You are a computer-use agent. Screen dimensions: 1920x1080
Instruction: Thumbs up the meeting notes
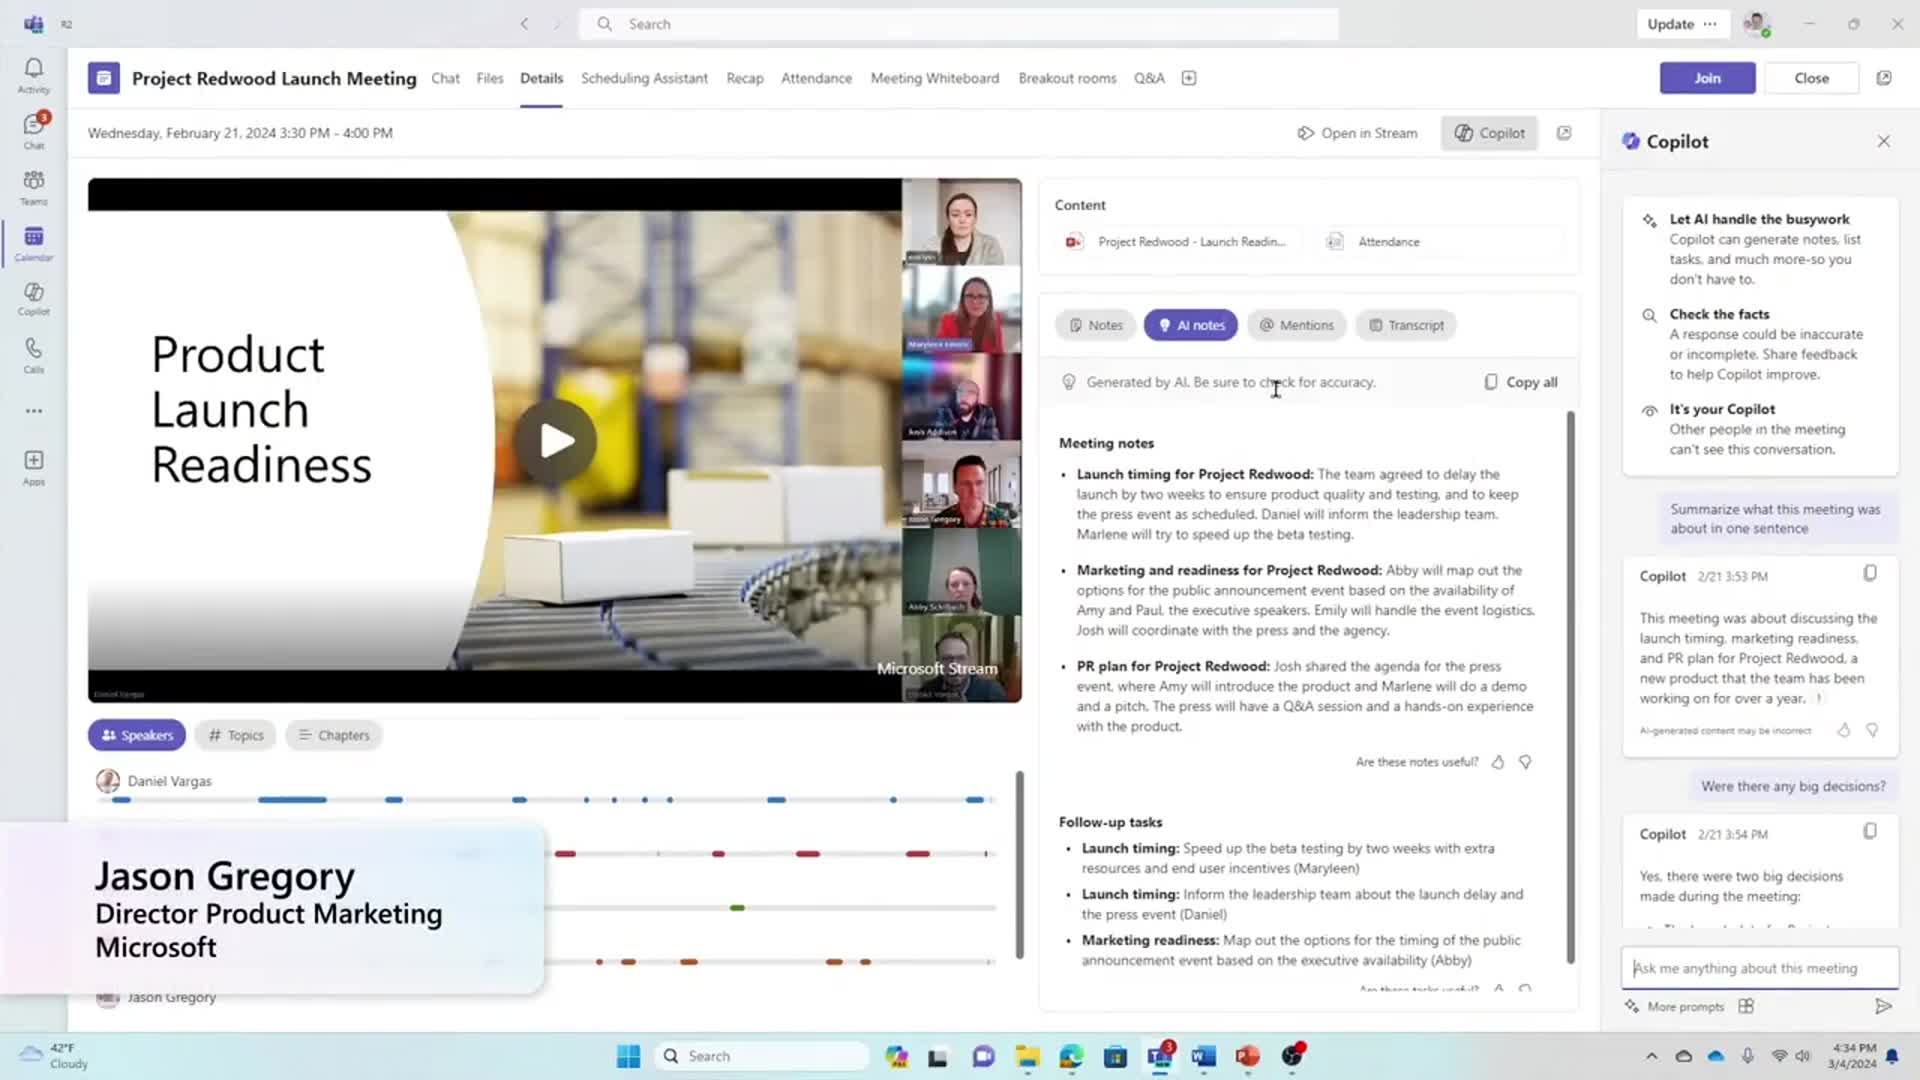pos(1498,762)
